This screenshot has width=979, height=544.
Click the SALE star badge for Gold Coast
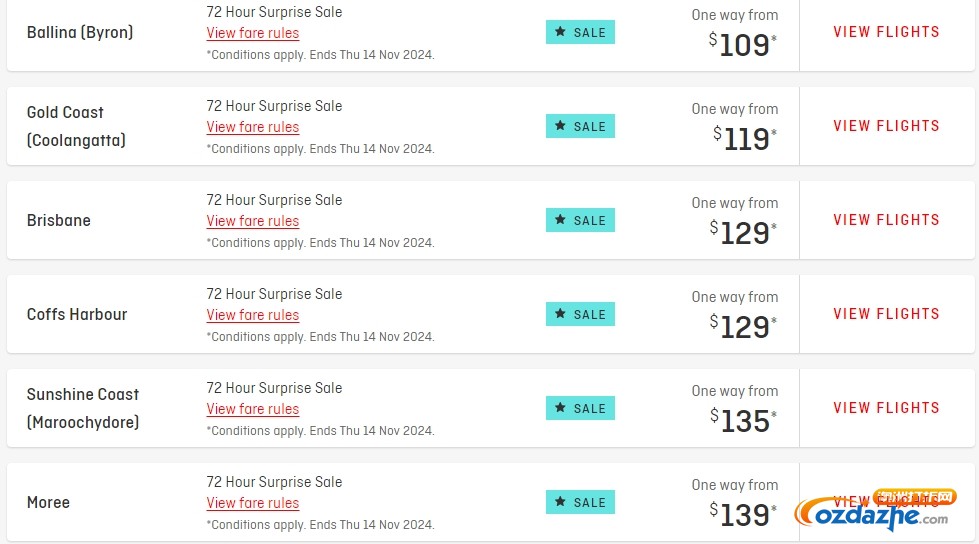[580, 126]
